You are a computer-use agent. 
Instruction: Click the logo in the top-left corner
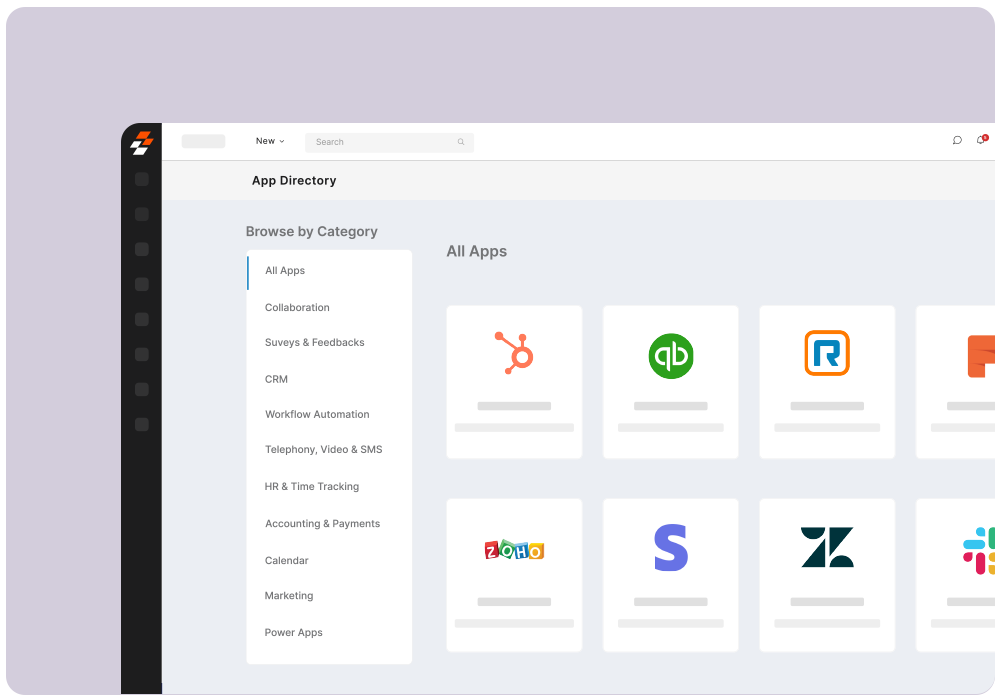coord(142,143)
